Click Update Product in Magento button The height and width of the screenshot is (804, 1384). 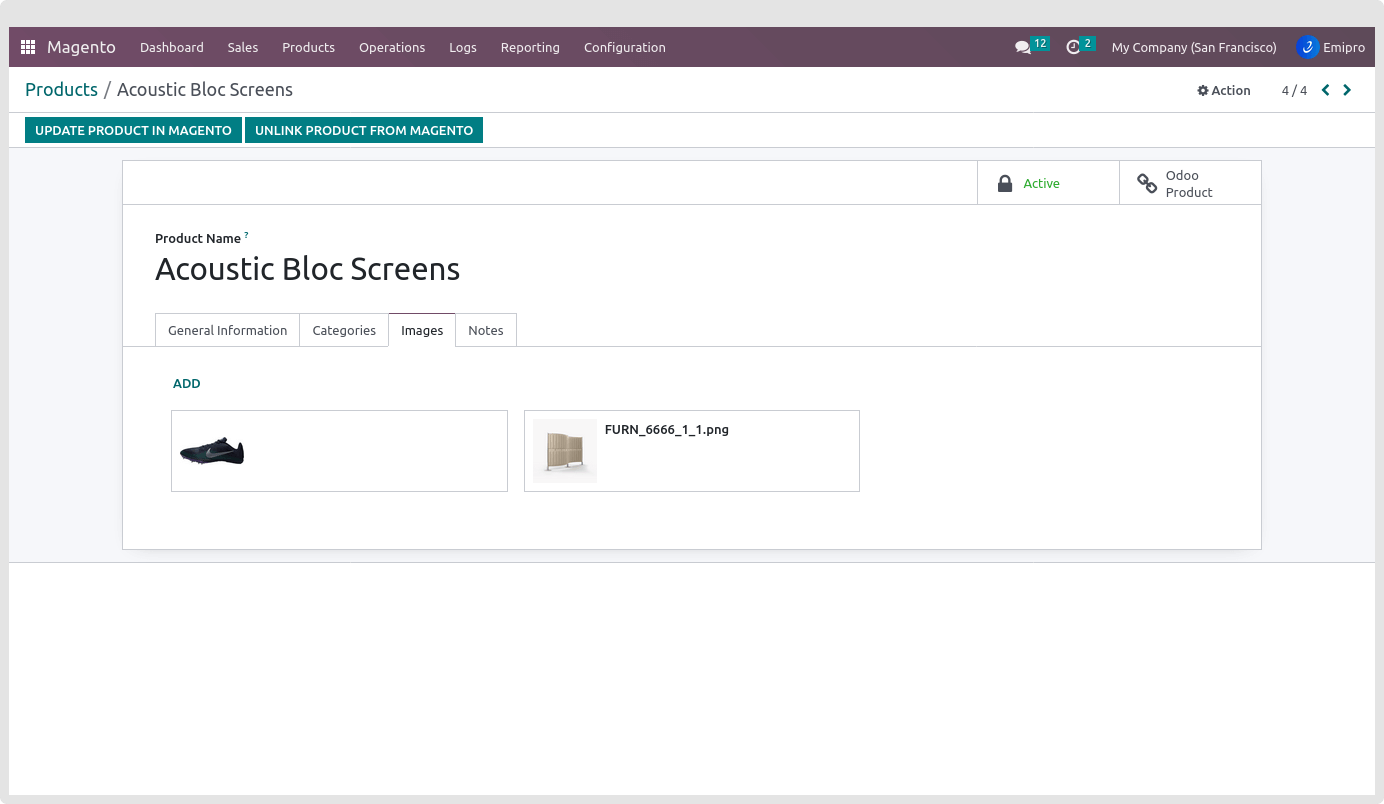click(133, 130)
